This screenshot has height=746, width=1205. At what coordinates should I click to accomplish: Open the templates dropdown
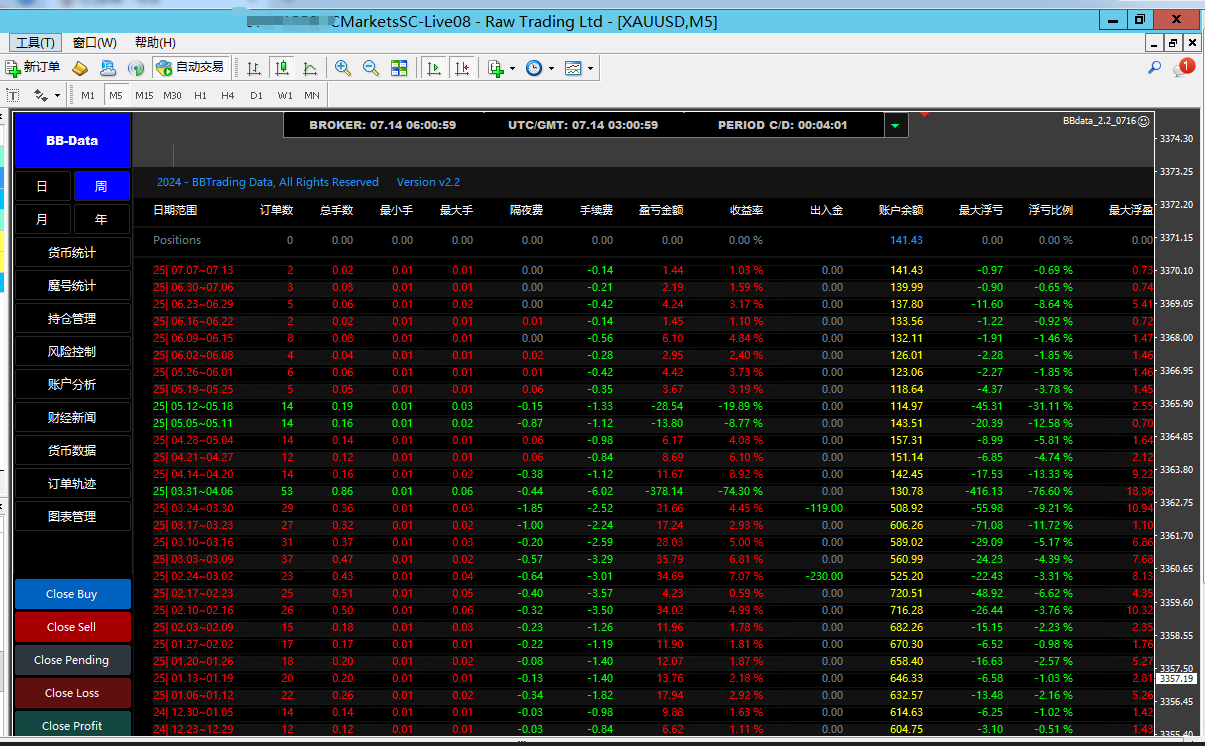pyautogui.click(x=578, y=68)
